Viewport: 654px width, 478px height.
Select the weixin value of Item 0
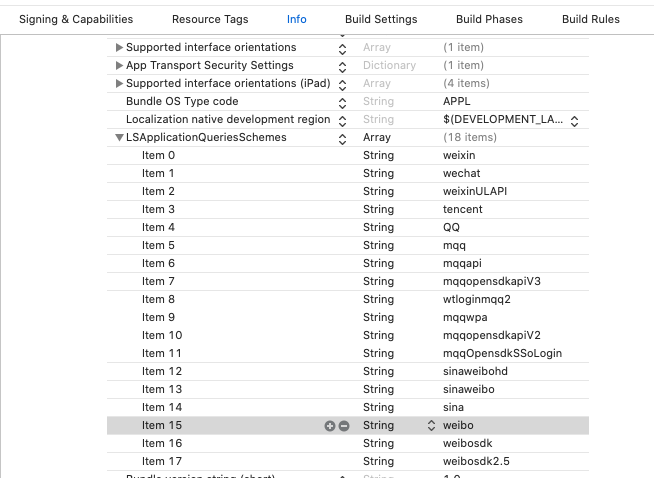coord(459,155)
